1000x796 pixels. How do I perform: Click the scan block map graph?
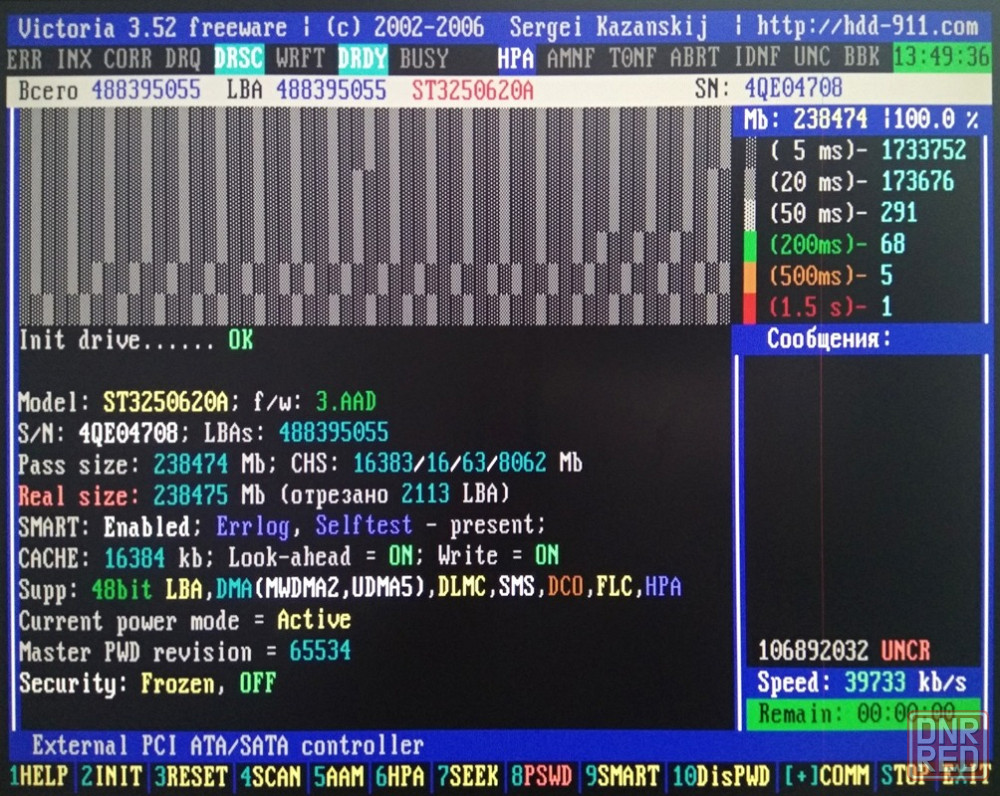pos(374,216)
